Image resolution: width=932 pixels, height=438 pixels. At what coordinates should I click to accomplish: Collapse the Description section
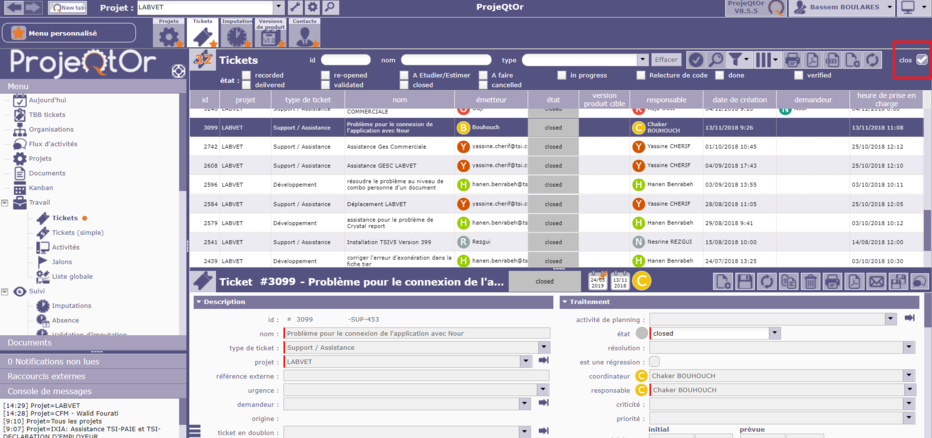click(199, 302)
